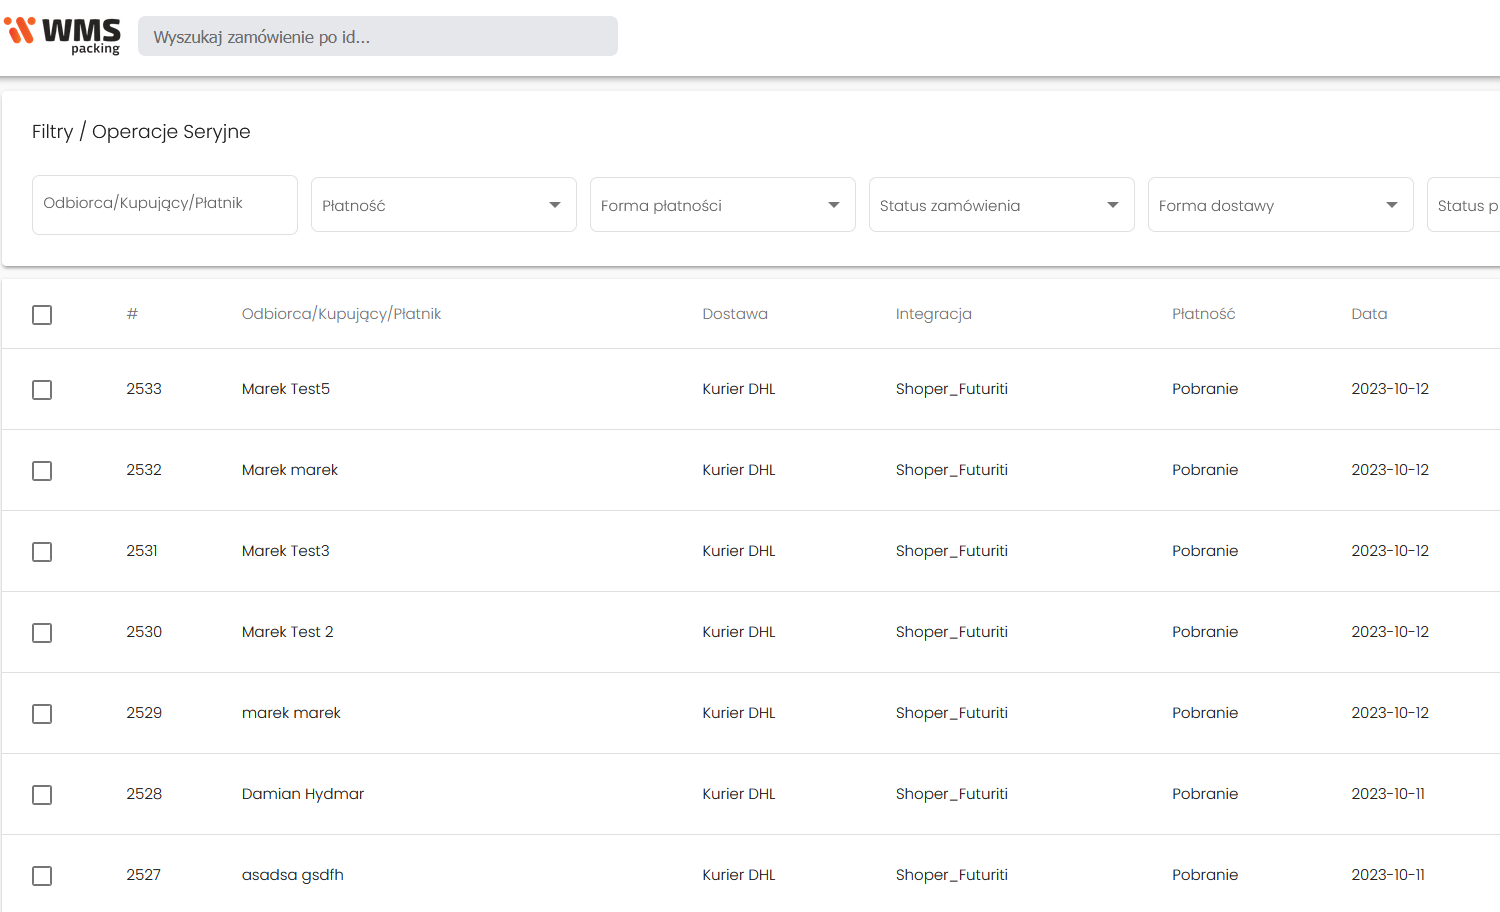Click the Data column header

(1369, 314)
